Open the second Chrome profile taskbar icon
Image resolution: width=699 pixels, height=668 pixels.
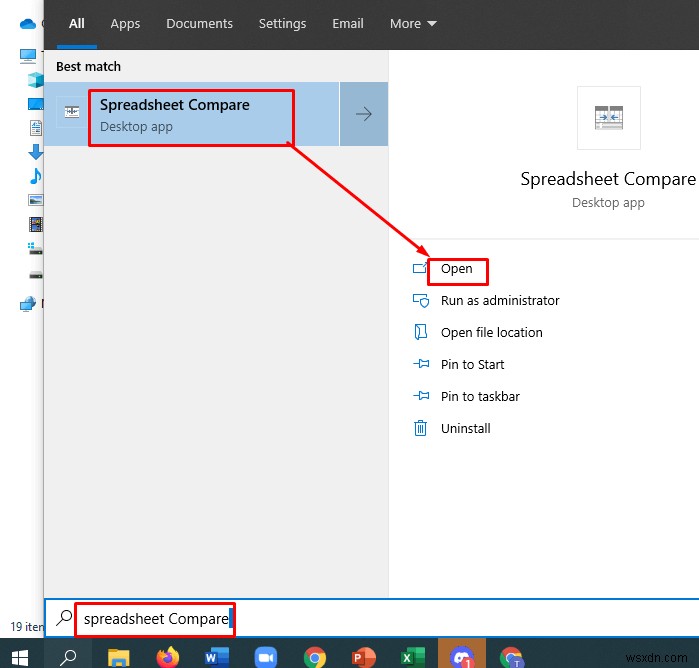511,657
